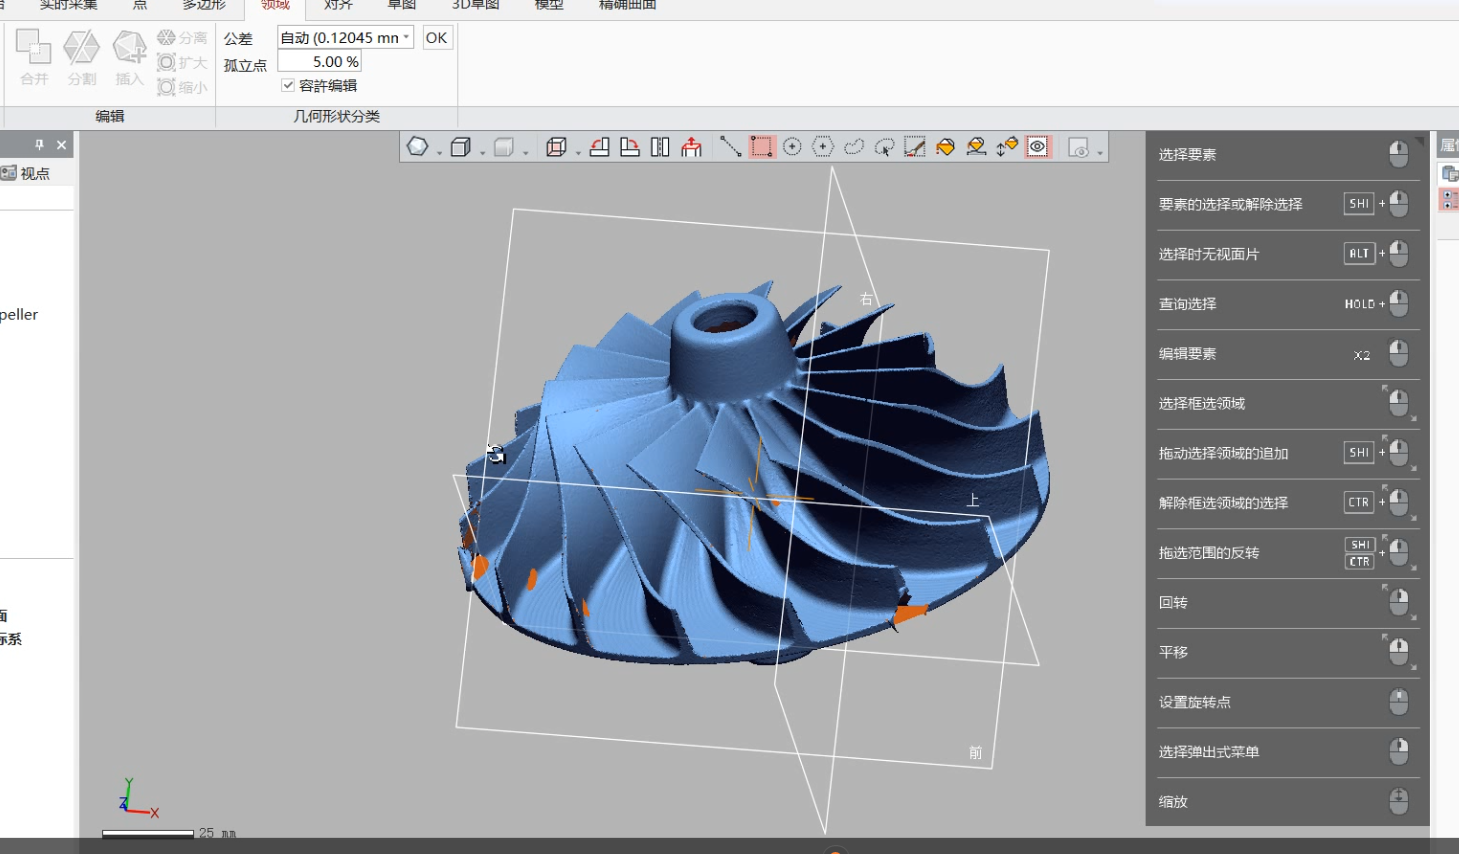1459x854 pixels.
Task: Click the flip view direction icon
Action: tap(660, 147)
